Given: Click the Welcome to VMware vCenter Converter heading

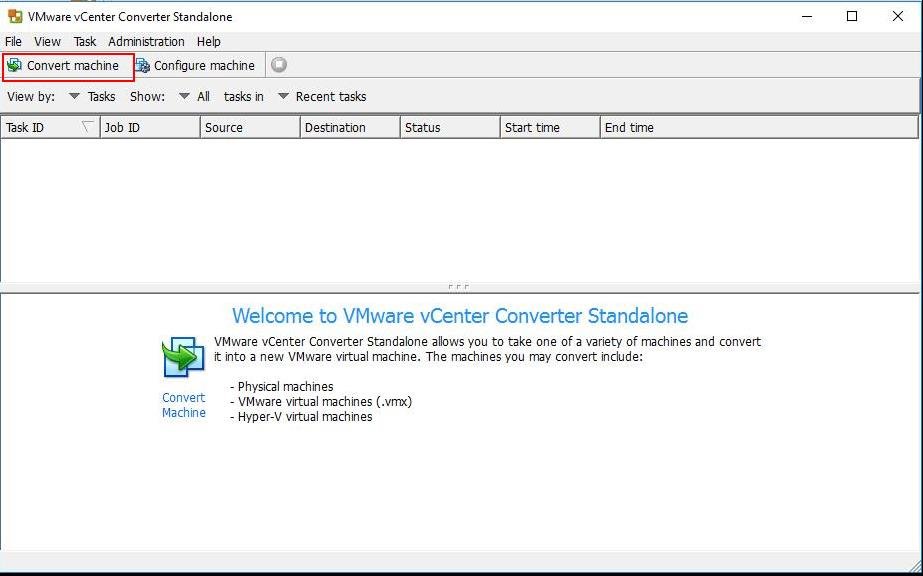Looking at the screenshot, I should [x=460, y=316].
